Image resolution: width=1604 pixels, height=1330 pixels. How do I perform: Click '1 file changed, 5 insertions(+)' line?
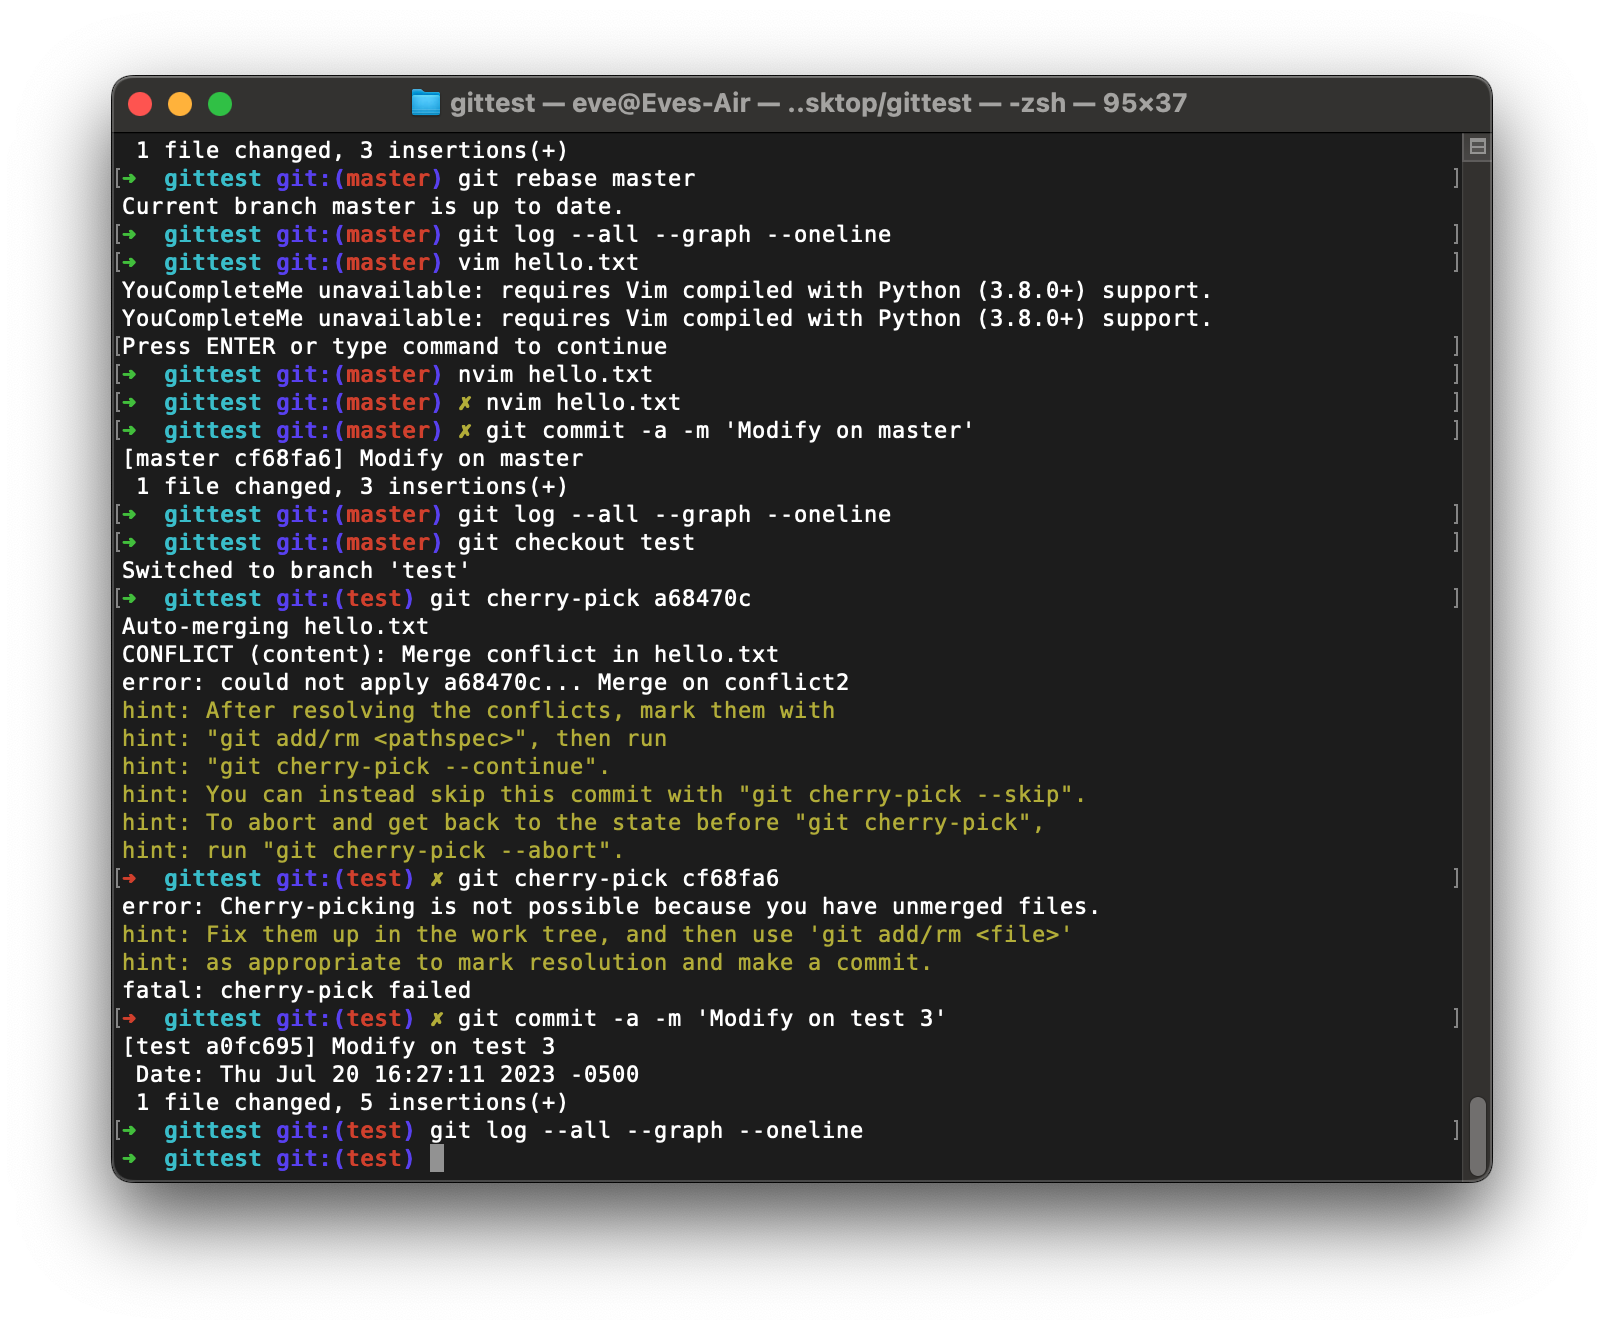(x=352, y=1103)
